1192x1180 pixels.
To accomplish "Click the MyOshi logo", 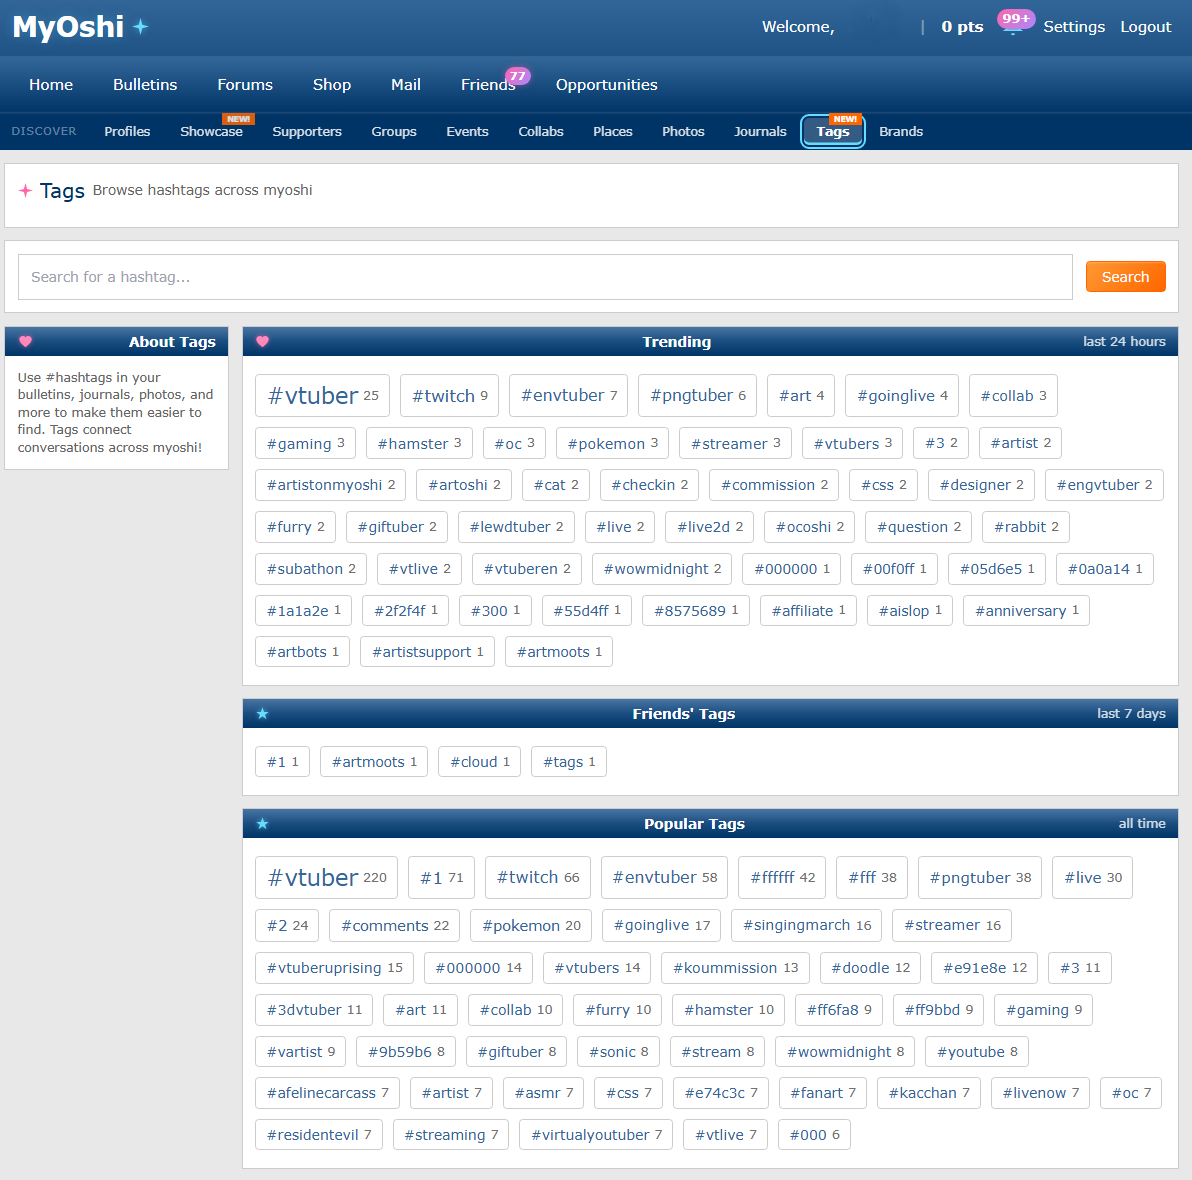I will coord(80,27).
